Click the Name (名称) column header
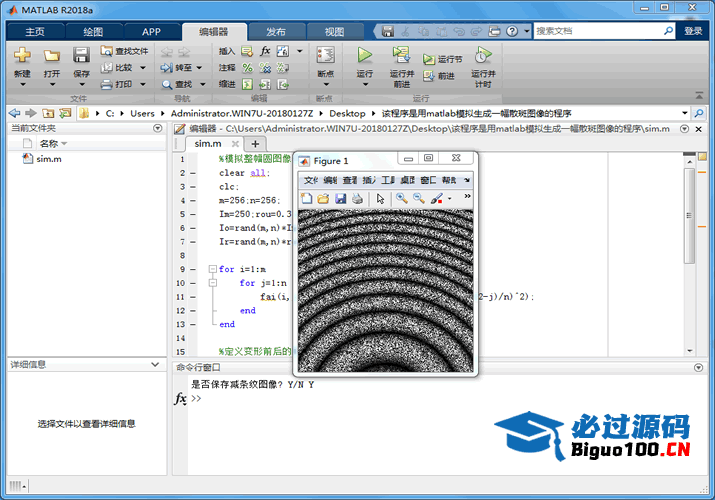Screen dimensions: 715x500 coord(49,144)
